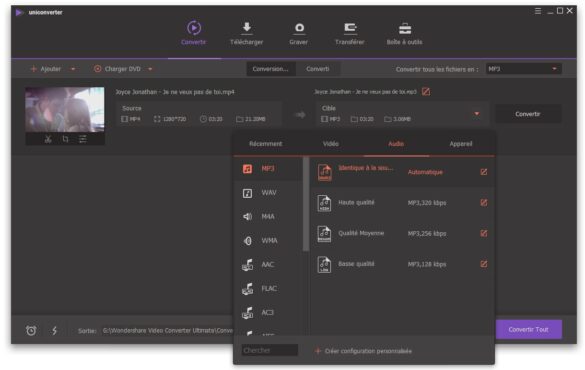Expand the Ajouter dropdown arrow
This screenshot has height=370, width=585.
pyautogui.click(x=73, y=69)
